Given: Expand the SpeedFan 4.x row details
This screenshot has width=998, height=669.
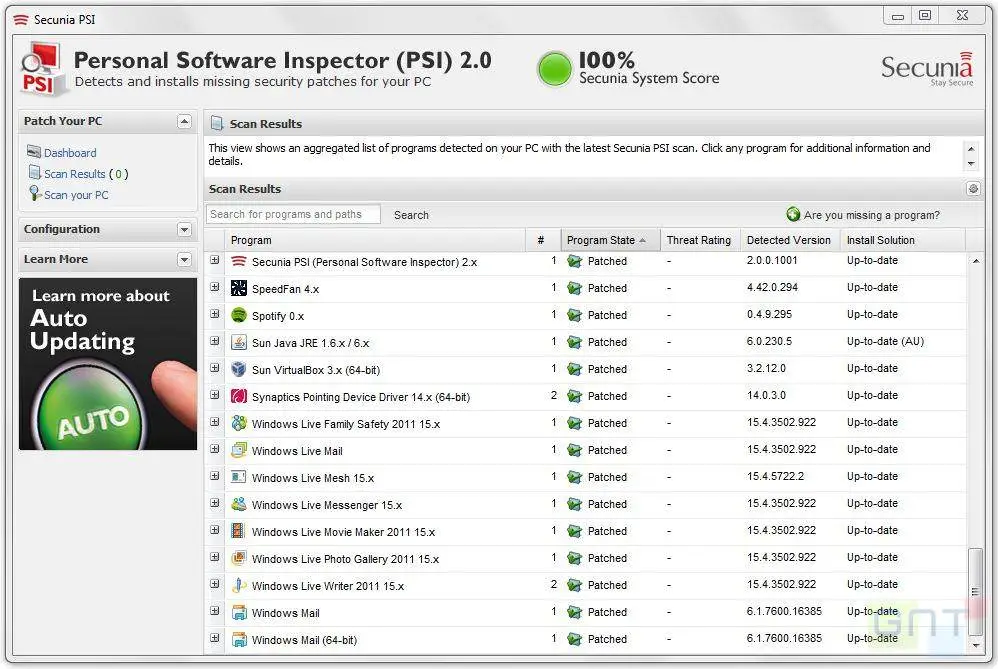Looking at the screenshot, I should tap(214, 287).
